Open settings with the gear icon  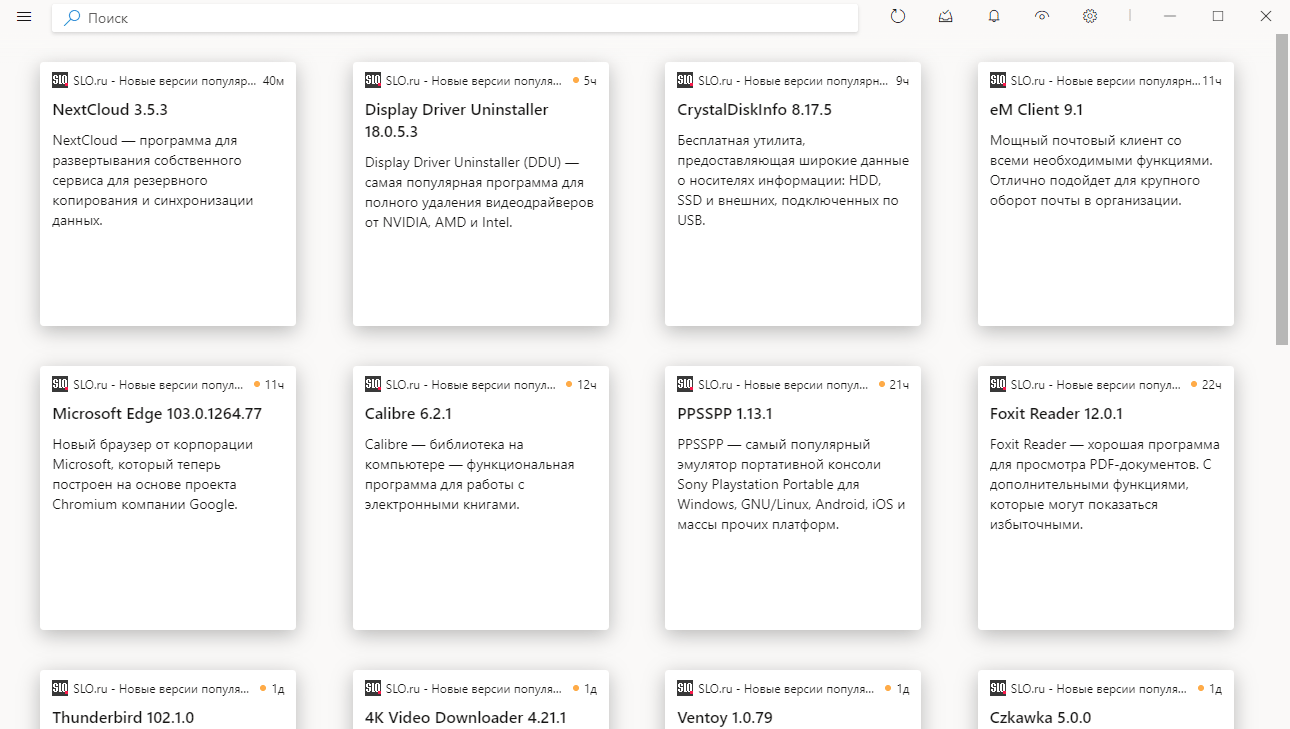point(1090,16)
